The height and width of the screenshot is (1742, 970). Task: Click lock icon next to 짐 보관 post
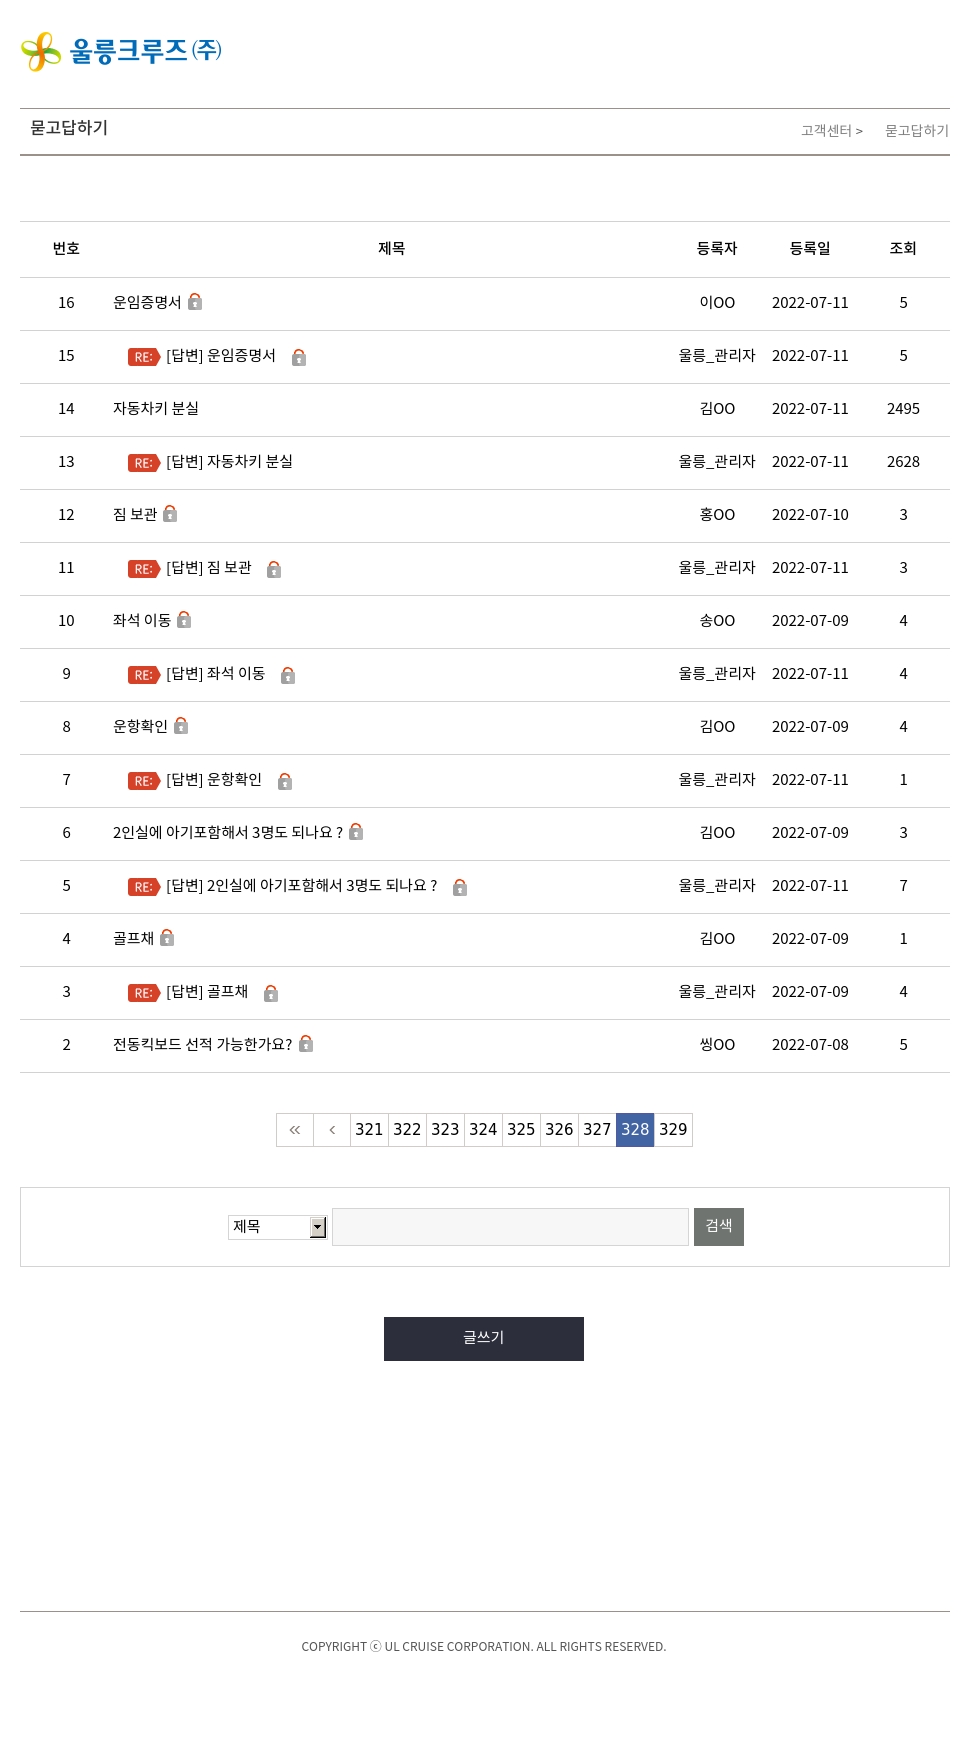(x=170, y=514)
